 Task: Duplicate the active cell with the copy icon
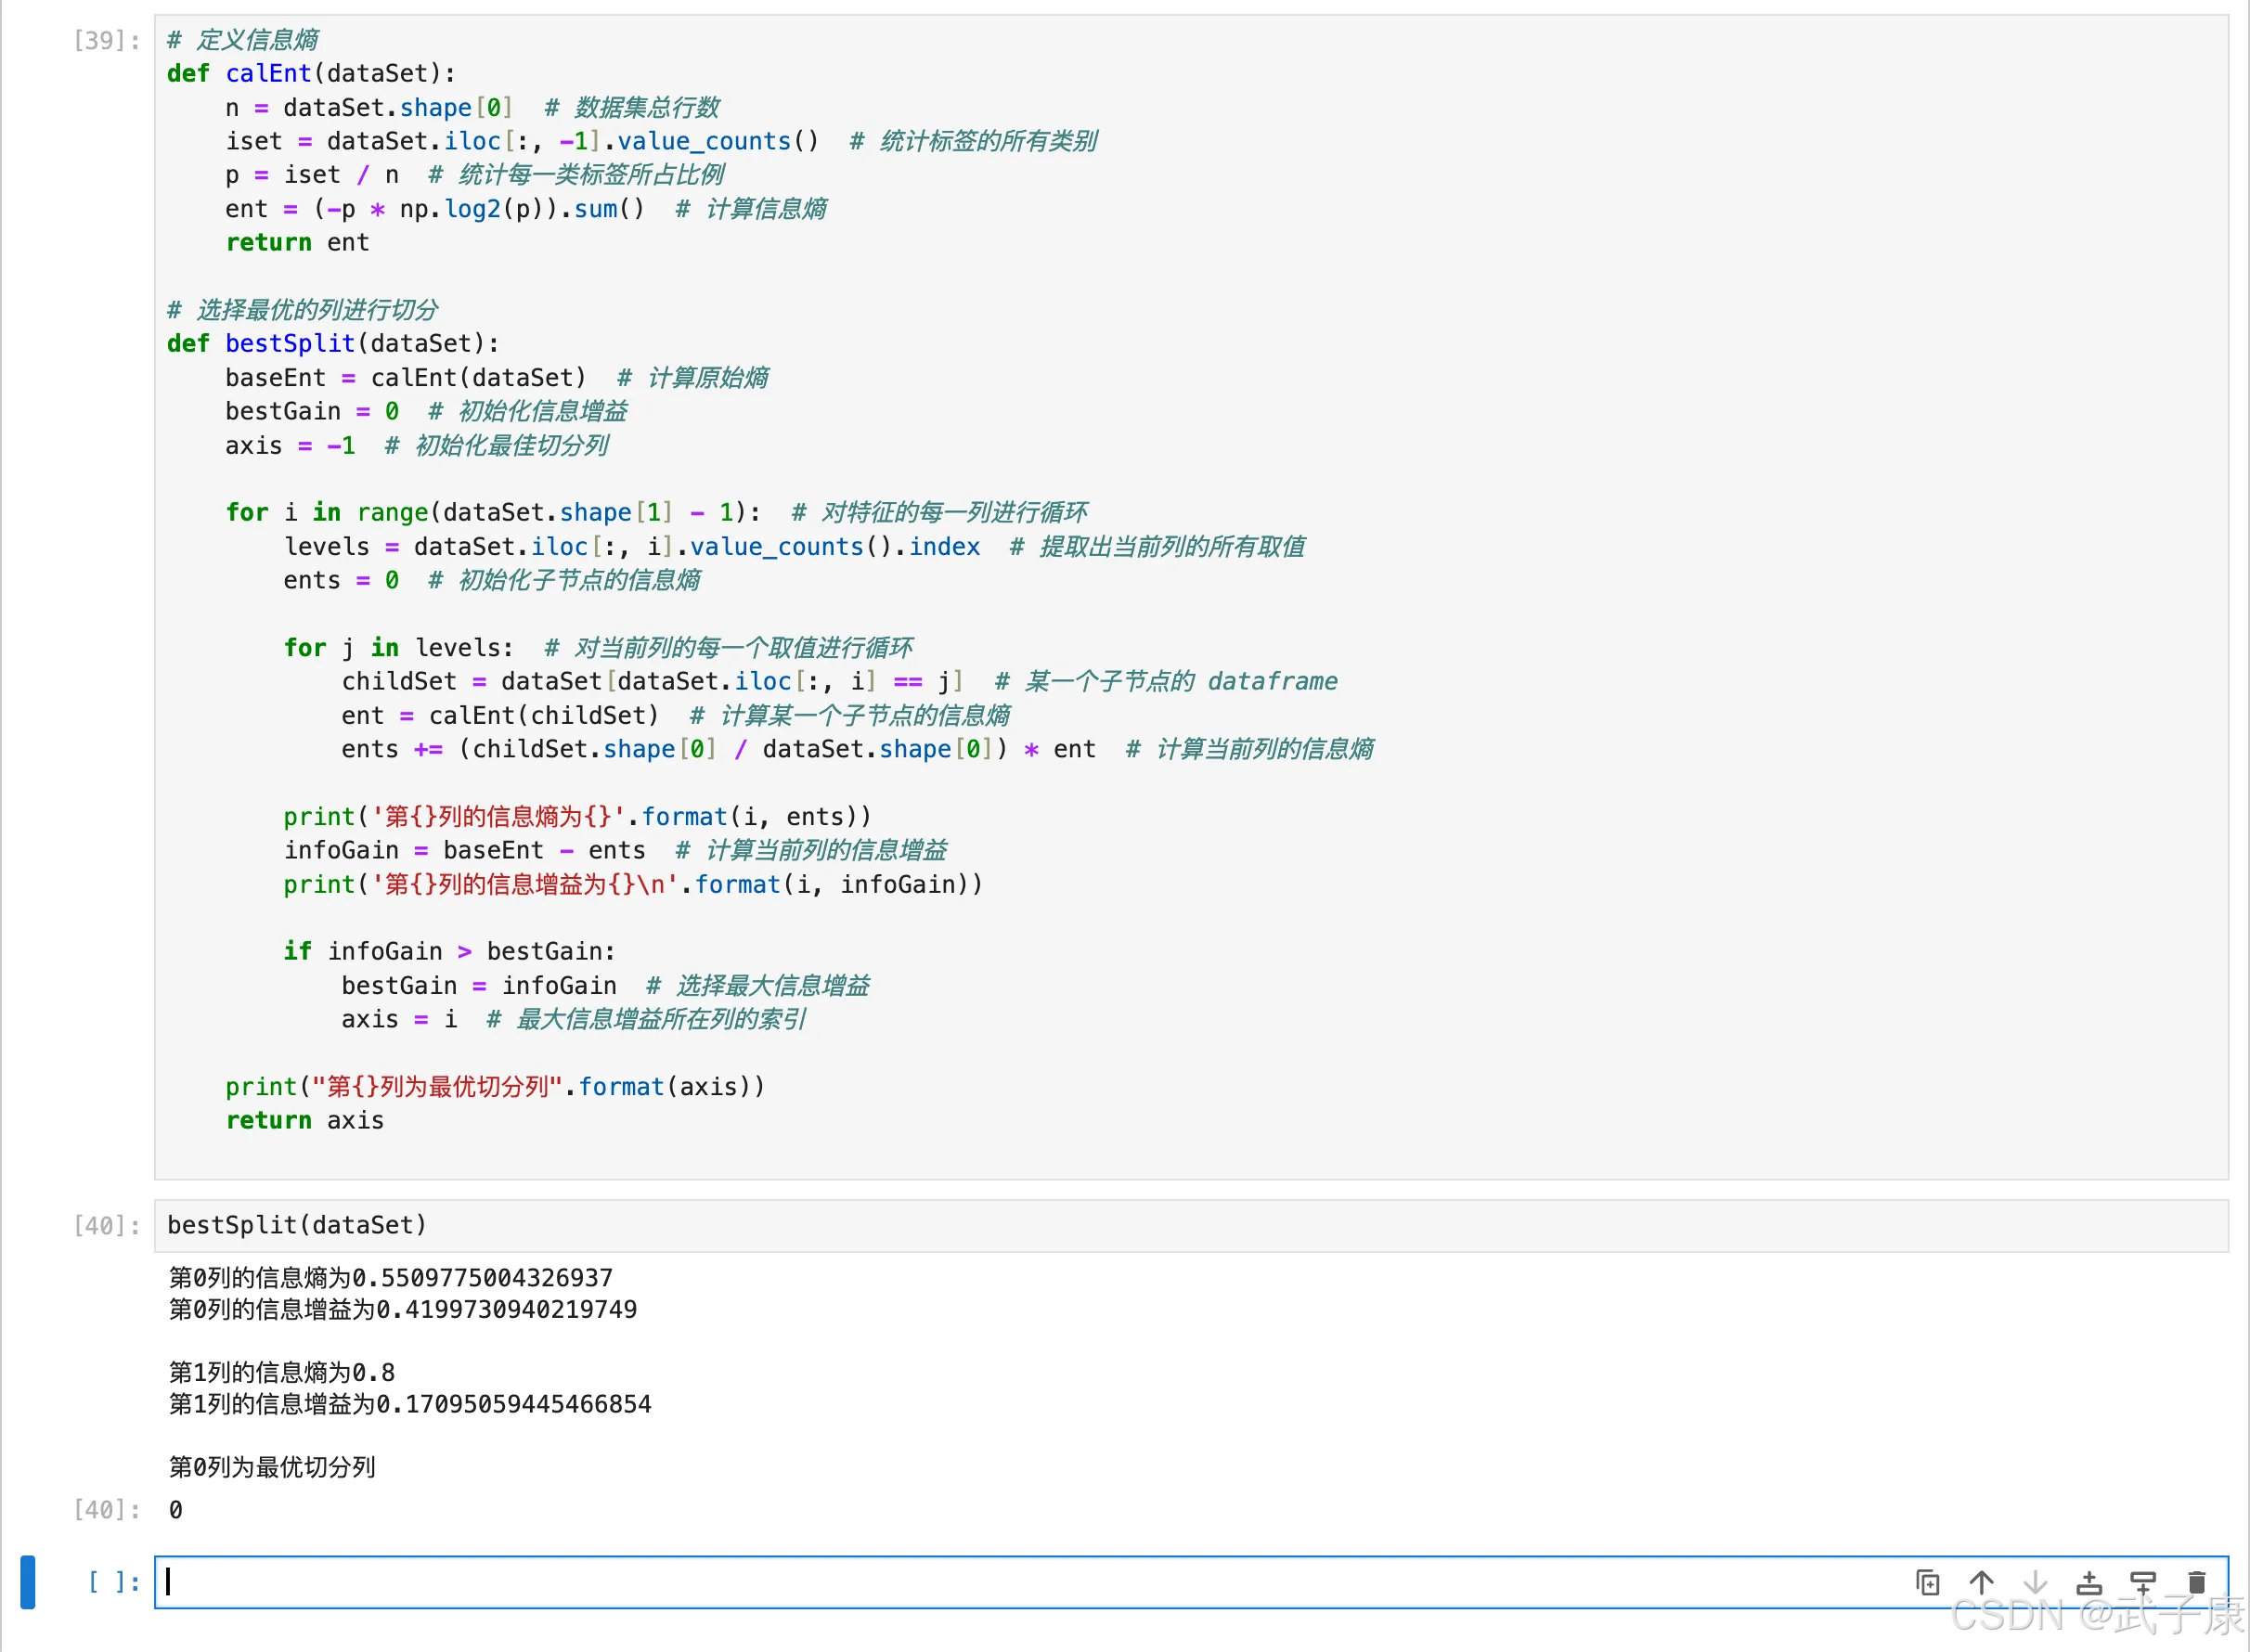(x=1927, y=1583)
